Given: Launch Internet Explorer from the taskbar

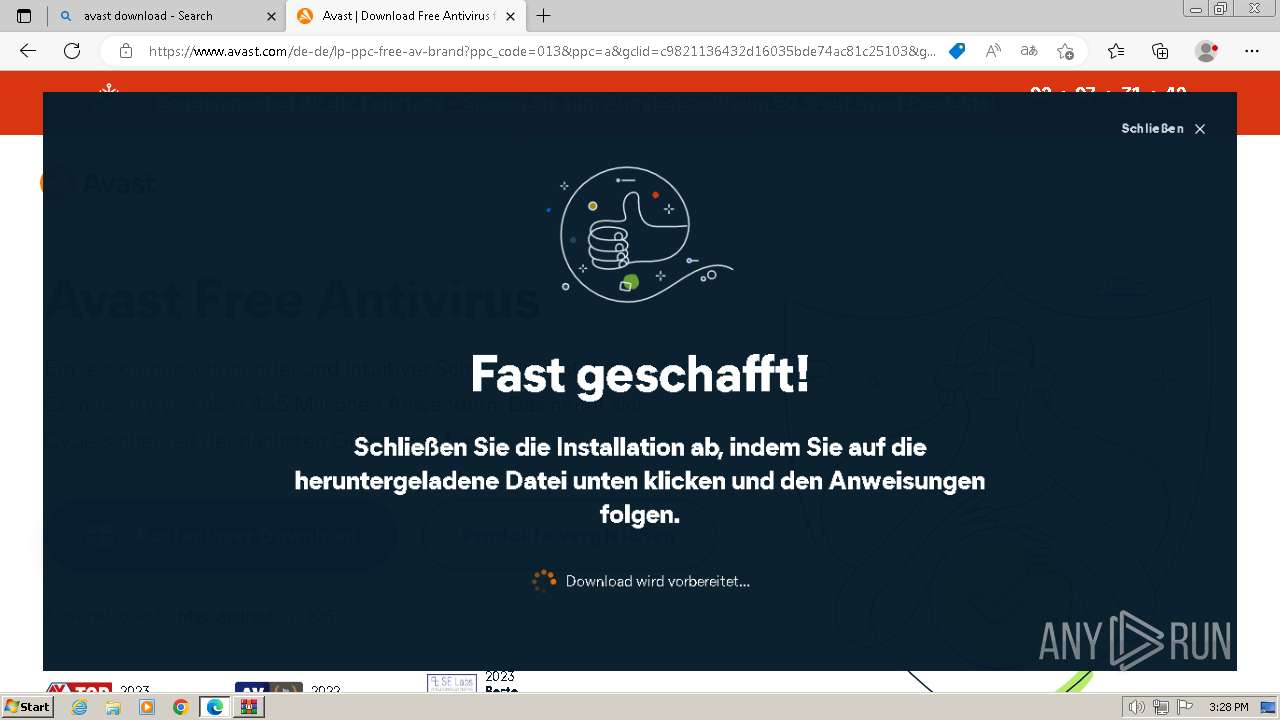Looking at the screenshot, I should (79, 707).
